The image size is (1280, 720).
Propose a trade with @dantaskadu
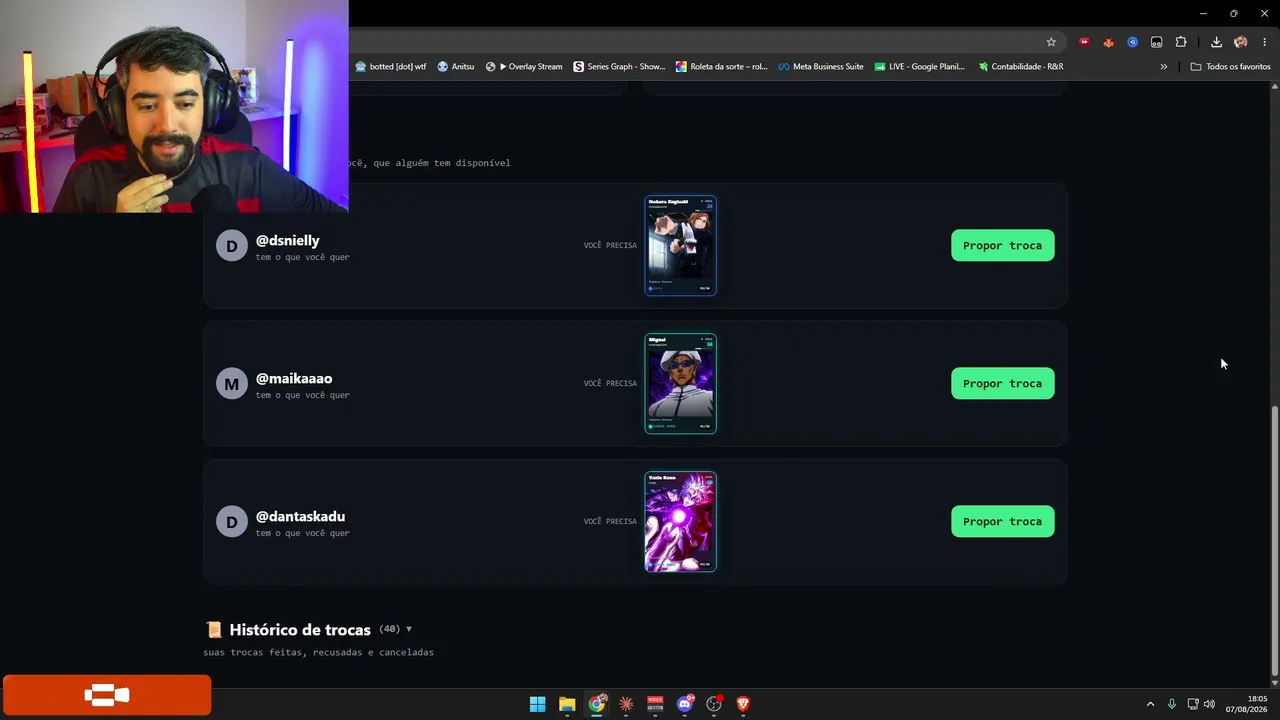1002,521
